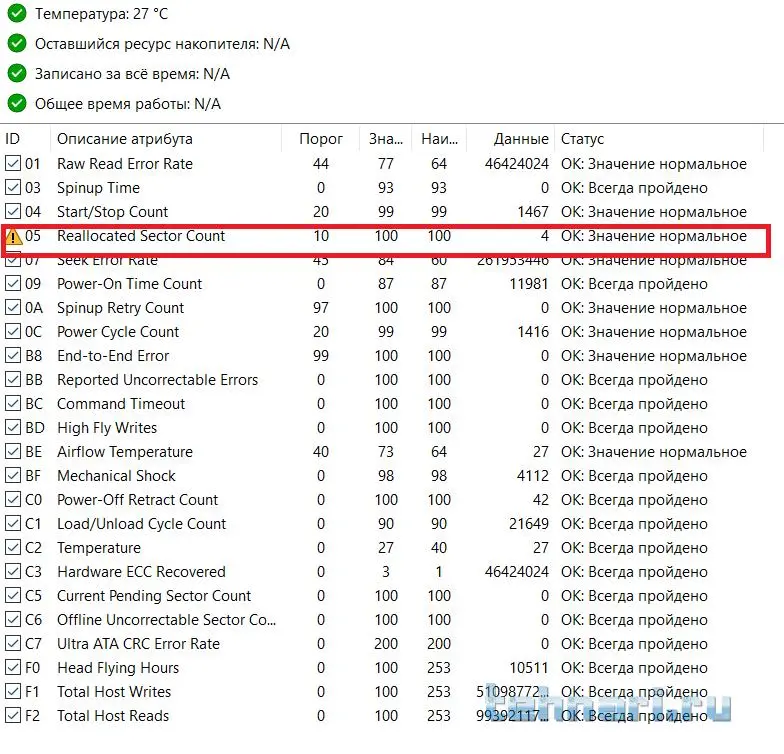Toggle checkbox for C2 Temperature
Image resolution: width=784 pixels, height=754 pixels.
12,548
